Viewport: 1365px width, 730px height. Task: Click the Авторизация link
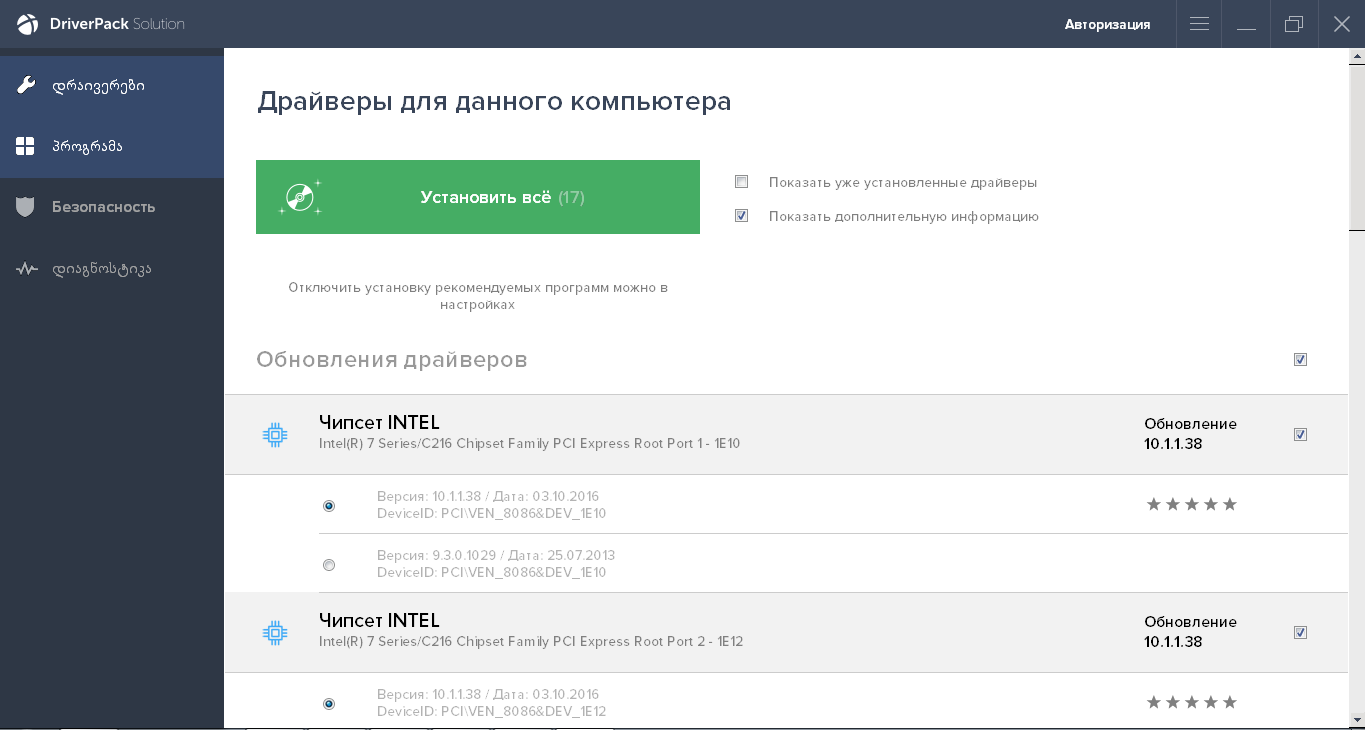pos(1107,24)
